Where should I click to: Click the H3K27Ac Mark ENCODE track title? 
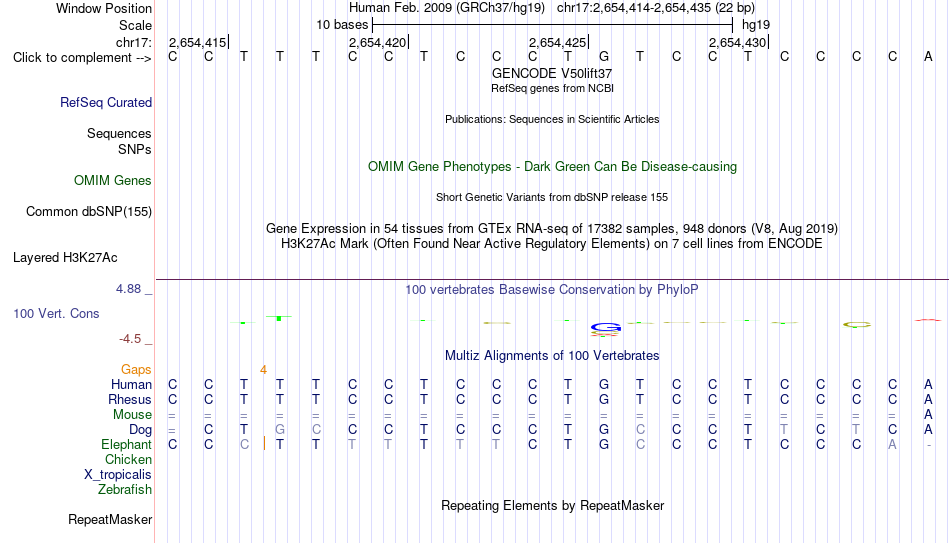(552, 244)
